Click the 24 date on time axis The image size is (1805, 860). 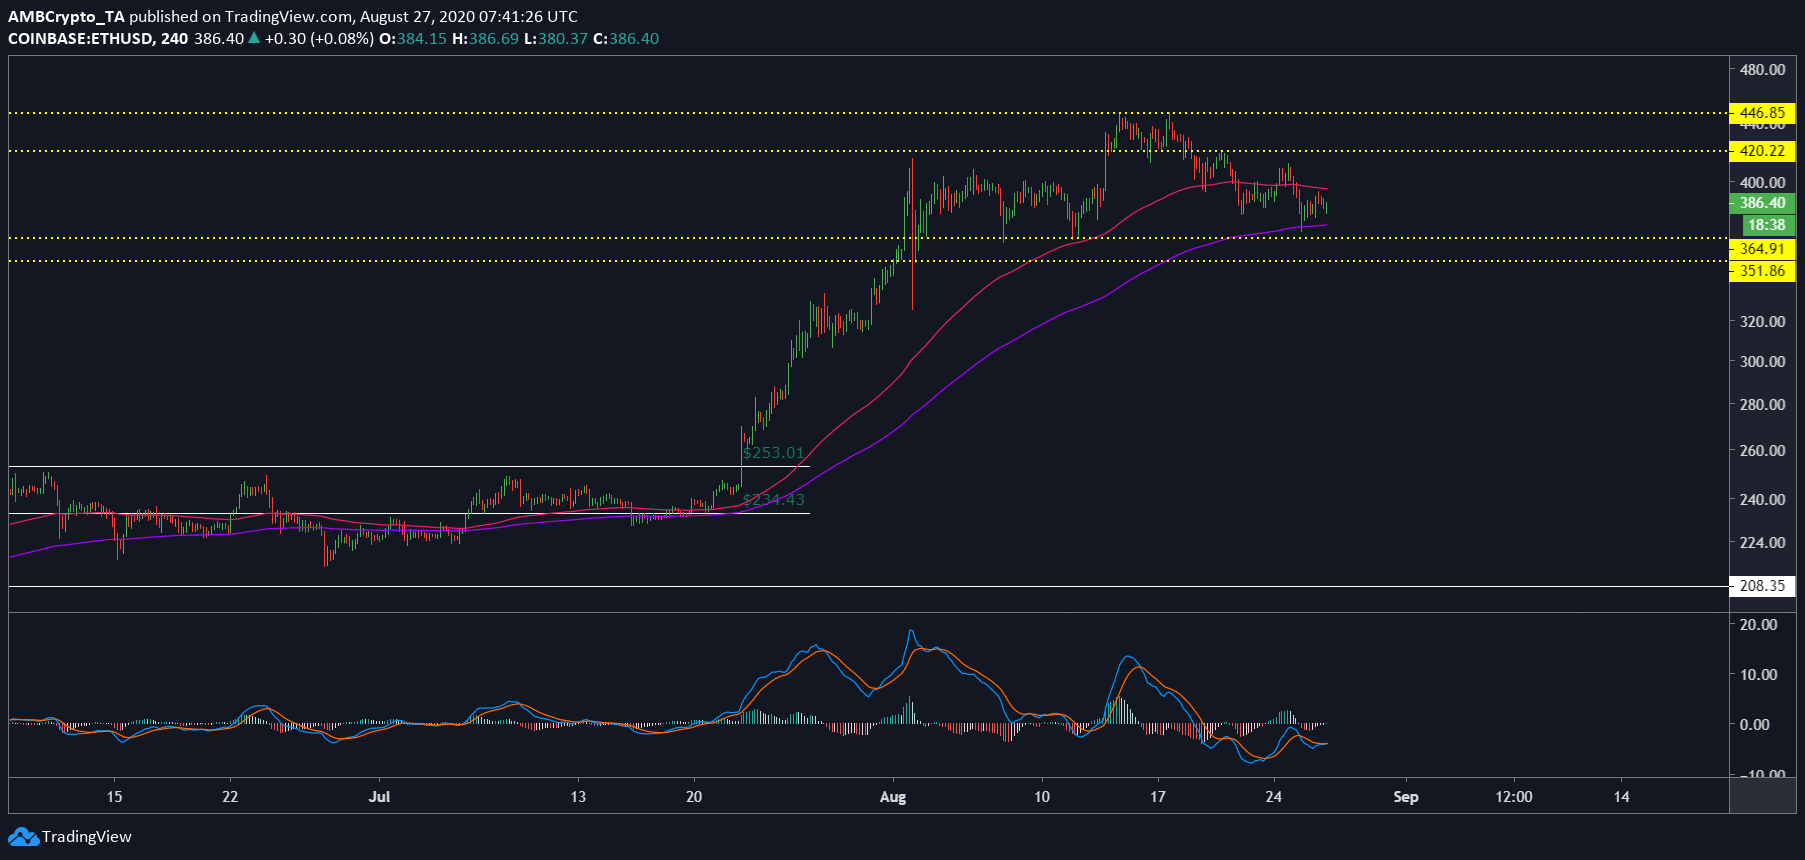click(1273, 797)
